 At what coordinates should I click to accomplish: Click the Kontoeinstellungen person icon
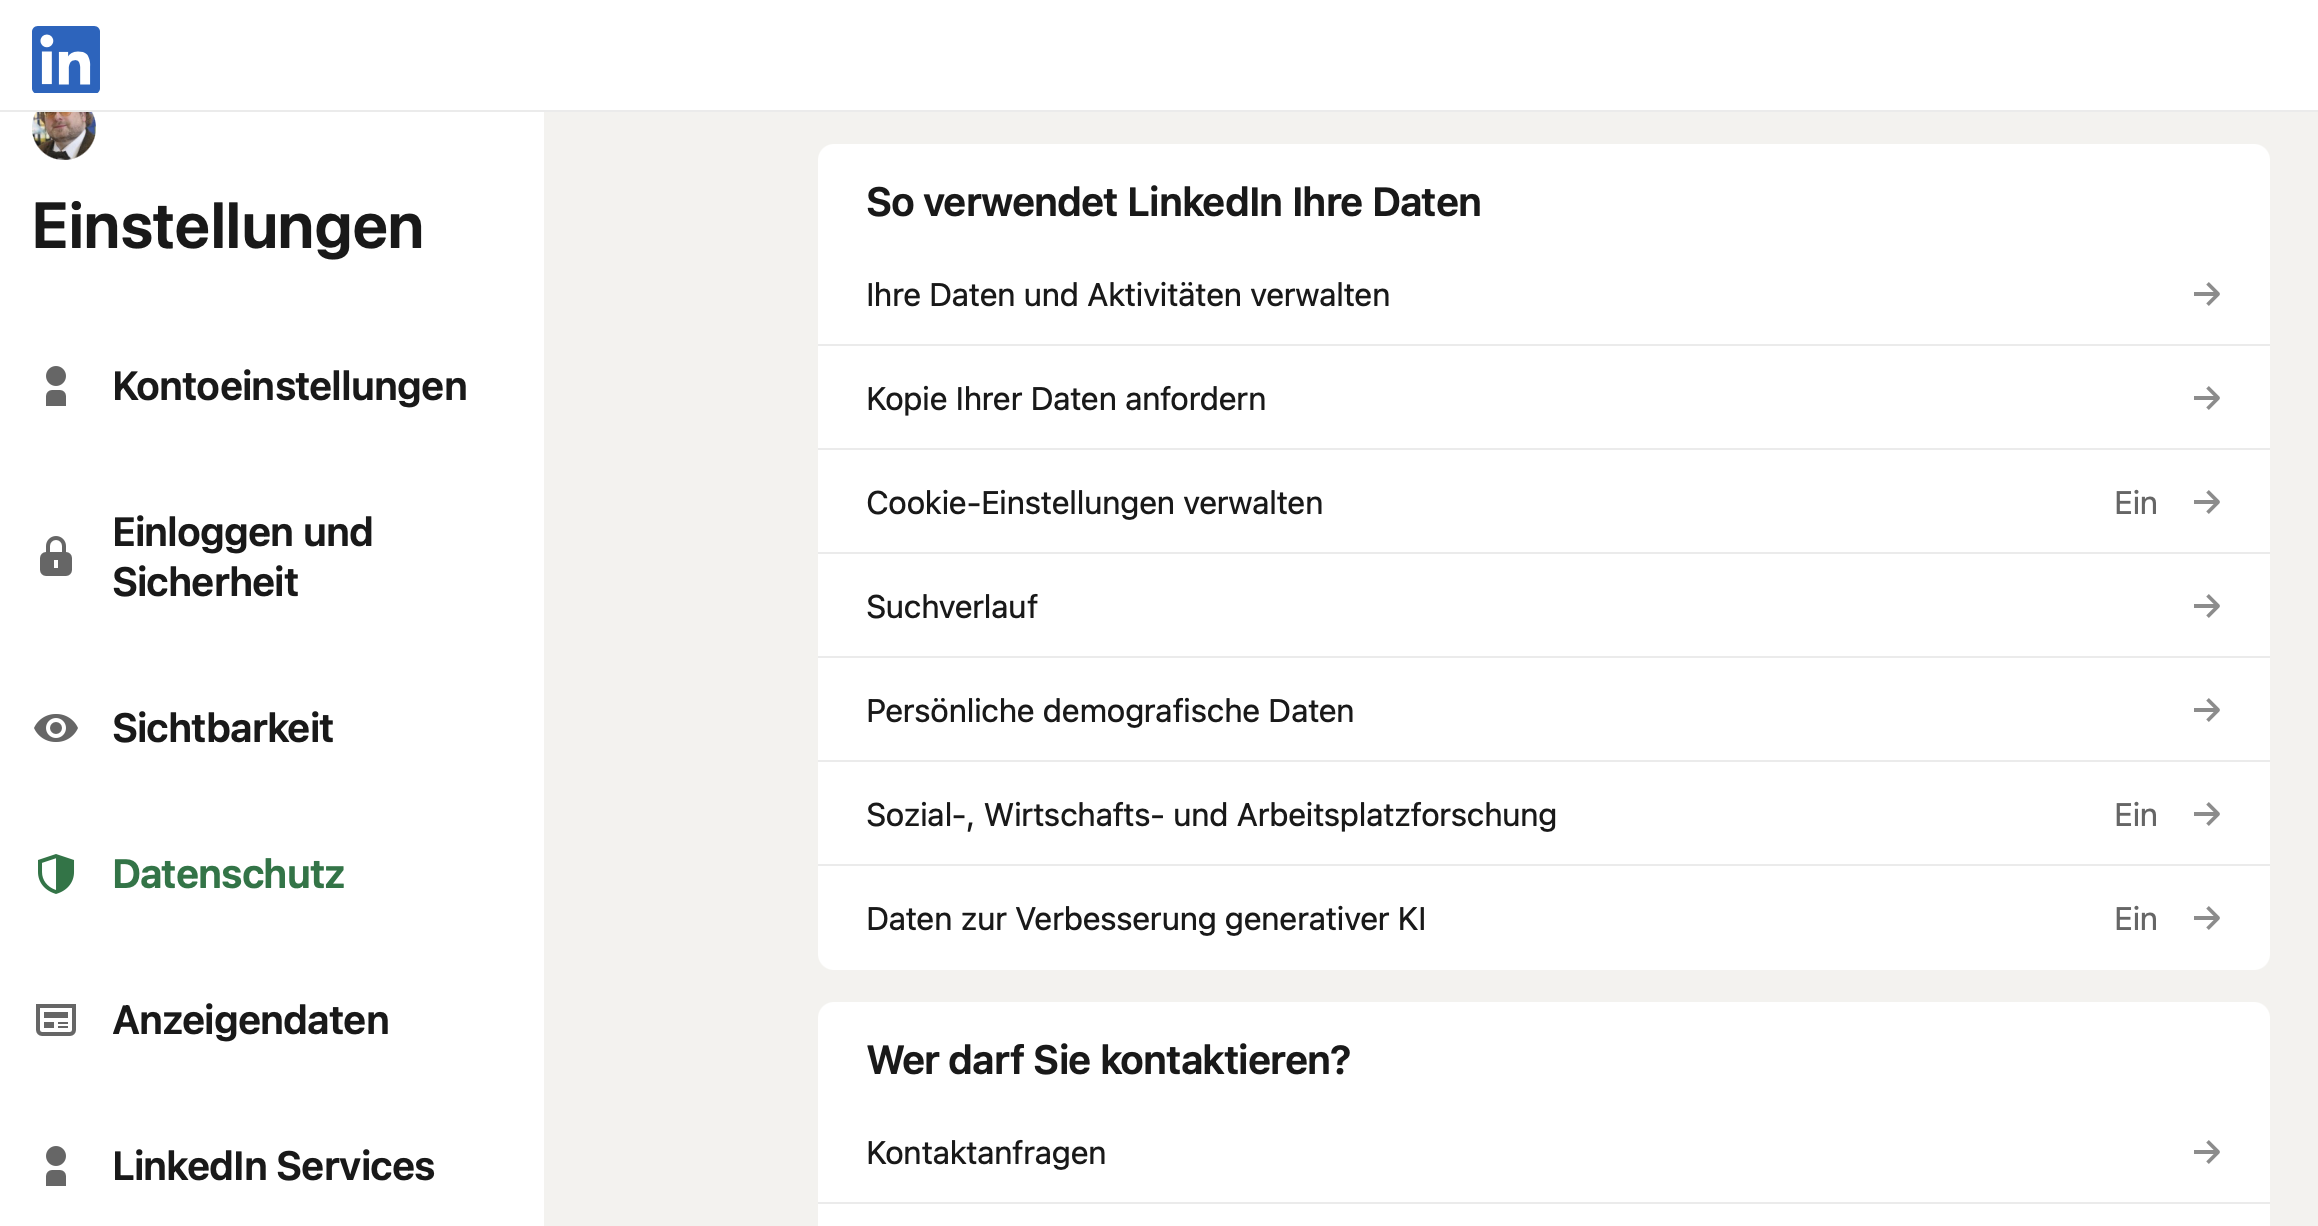tap(56, 386)
